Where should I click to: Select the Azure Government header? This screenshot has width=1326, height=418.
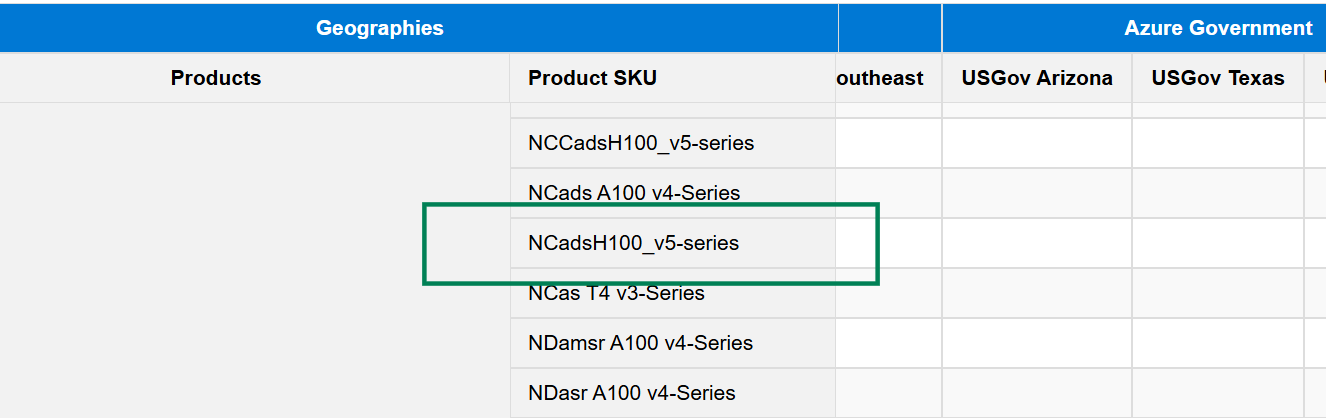1218,28
